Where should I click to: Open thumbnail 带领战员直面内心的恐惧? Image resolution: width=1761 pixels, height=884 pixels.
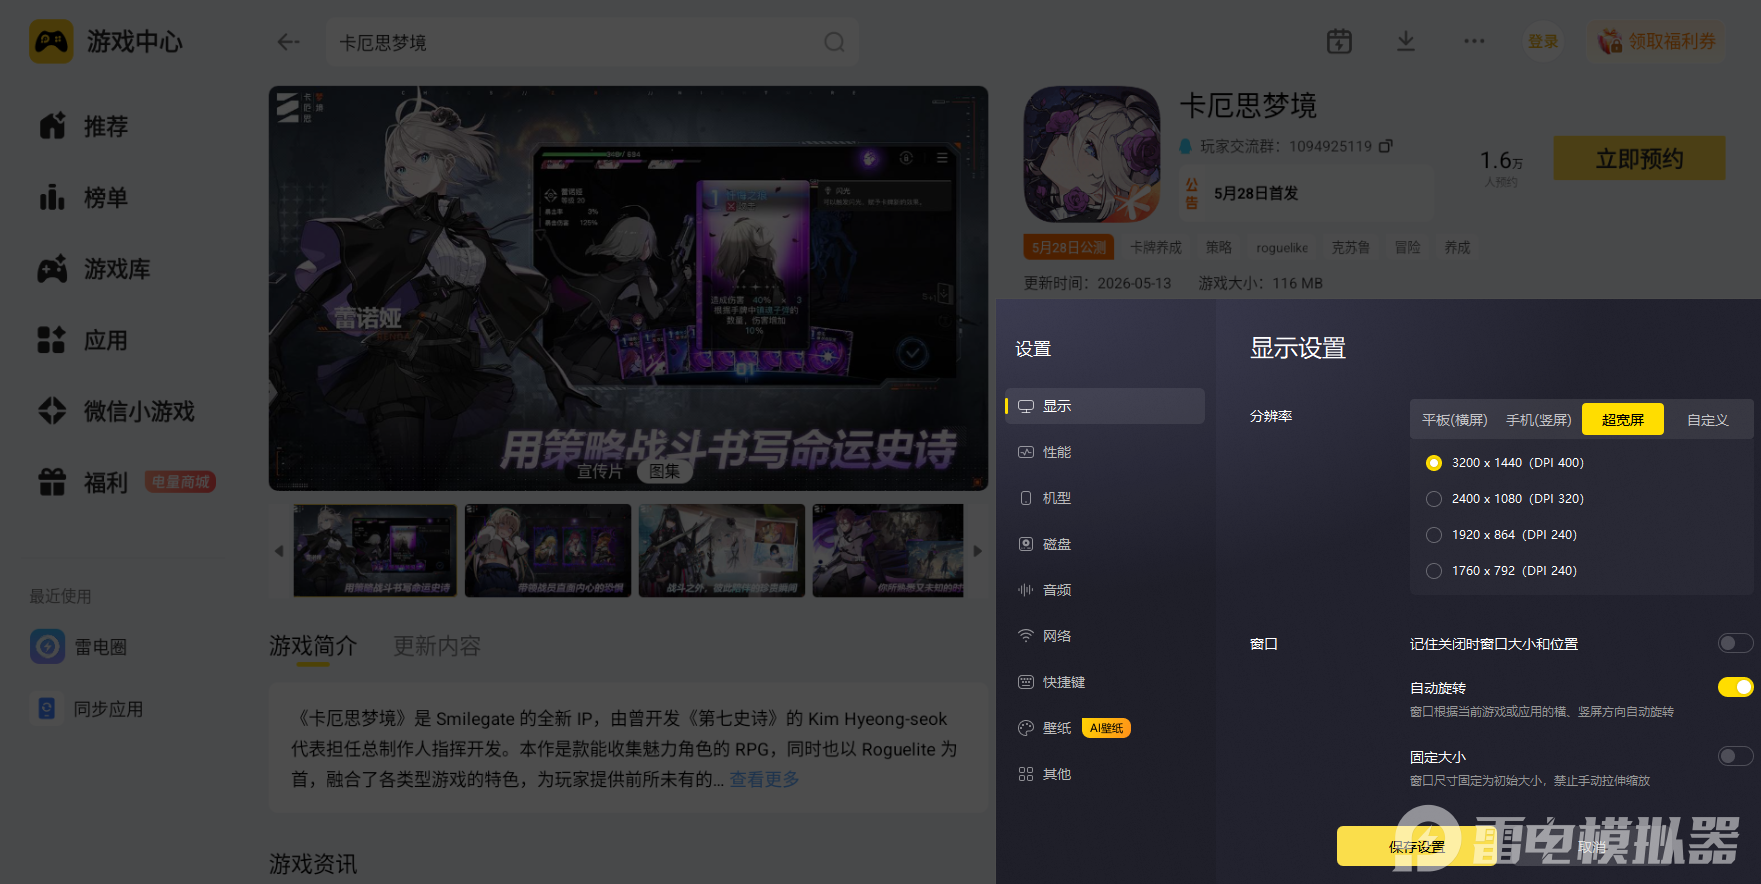548,550
